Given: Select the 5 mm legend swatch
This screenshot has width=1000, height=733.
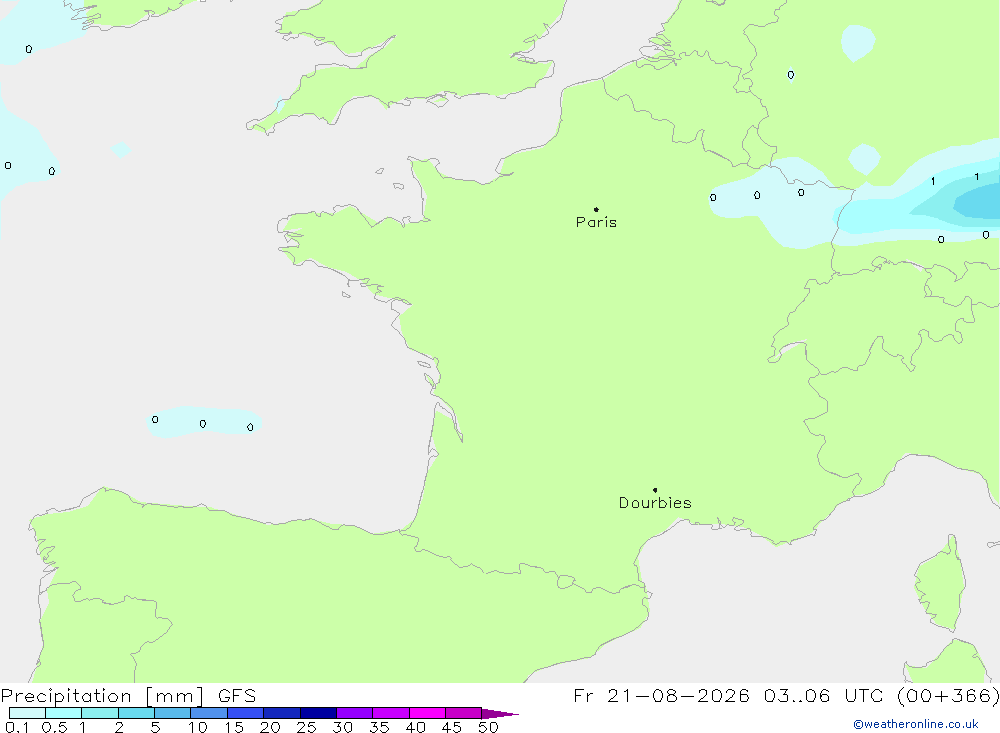Looking at the screenshot, I should coord(173,713).
